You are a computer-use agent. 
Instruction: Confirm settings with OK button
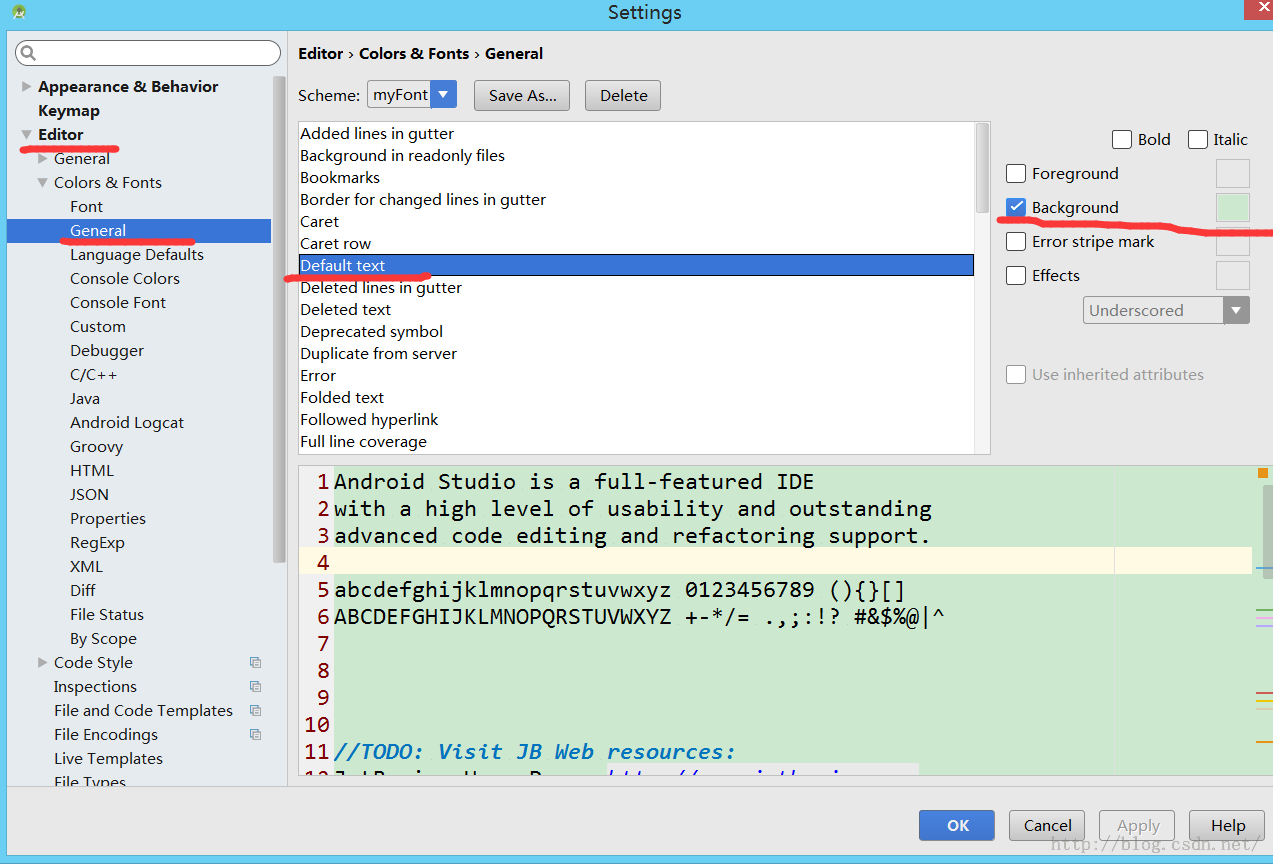[957, 825]
